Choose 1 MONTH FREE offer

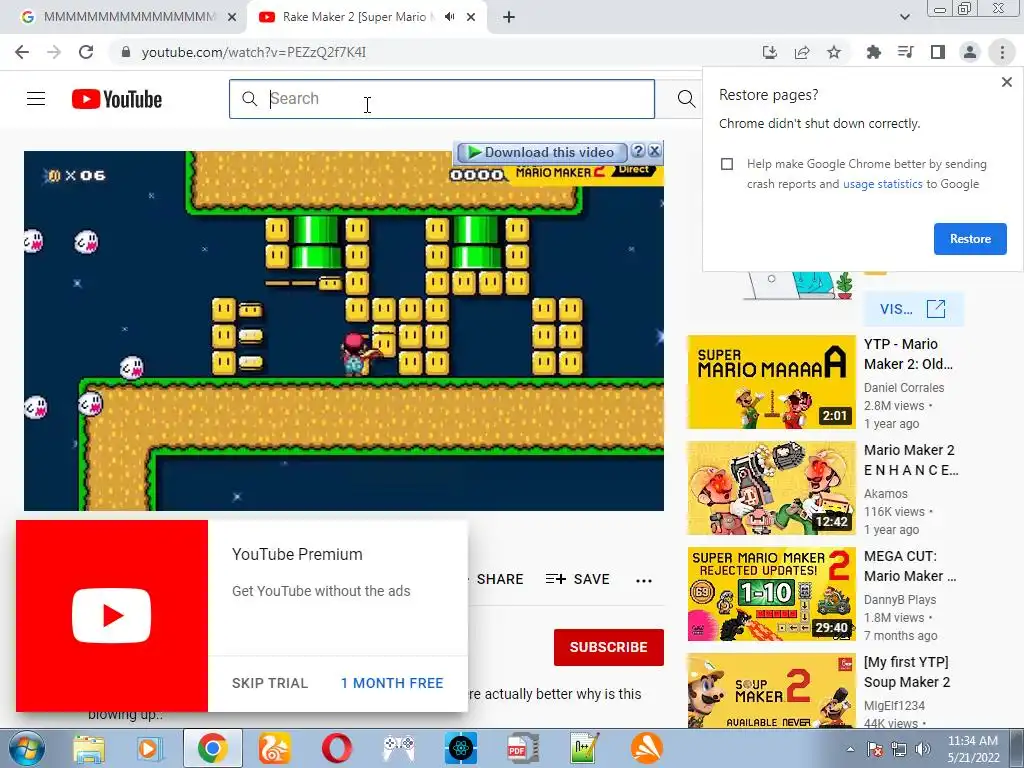click(392, 683)
